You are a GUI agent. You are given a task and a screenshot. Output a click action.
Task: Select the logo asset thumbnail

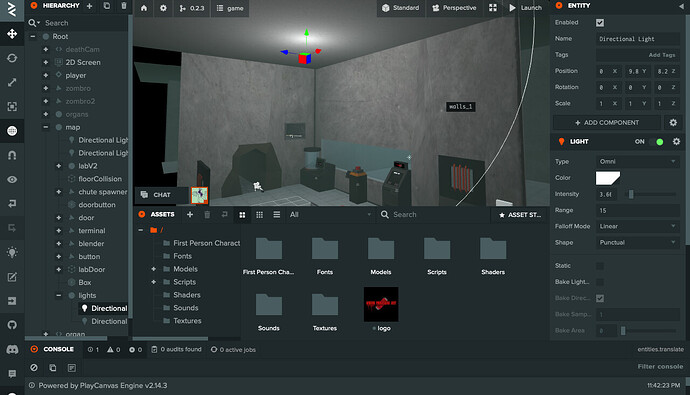[381, 304]
